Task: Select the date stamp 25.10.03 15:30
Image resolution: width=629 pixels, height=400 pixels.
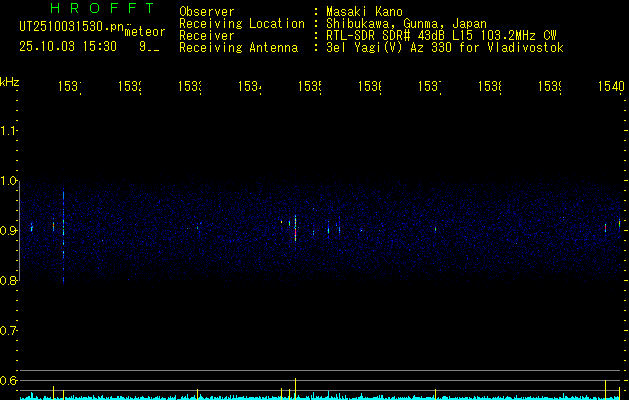Action: point(68,47)
